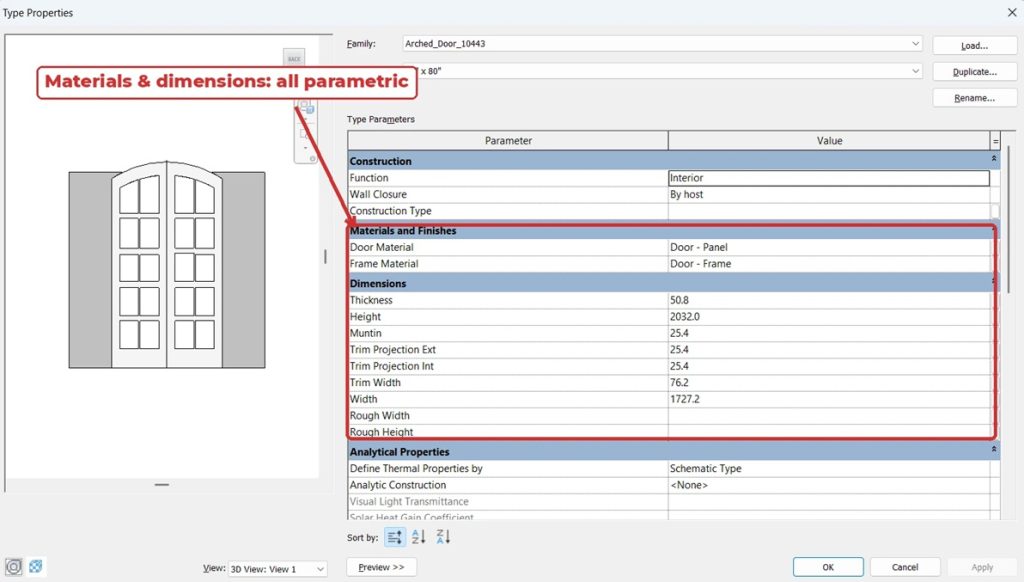Click the Dimensions group header
The width and height of the screenshot is (1024, 582).
click(x=669, y=283)
